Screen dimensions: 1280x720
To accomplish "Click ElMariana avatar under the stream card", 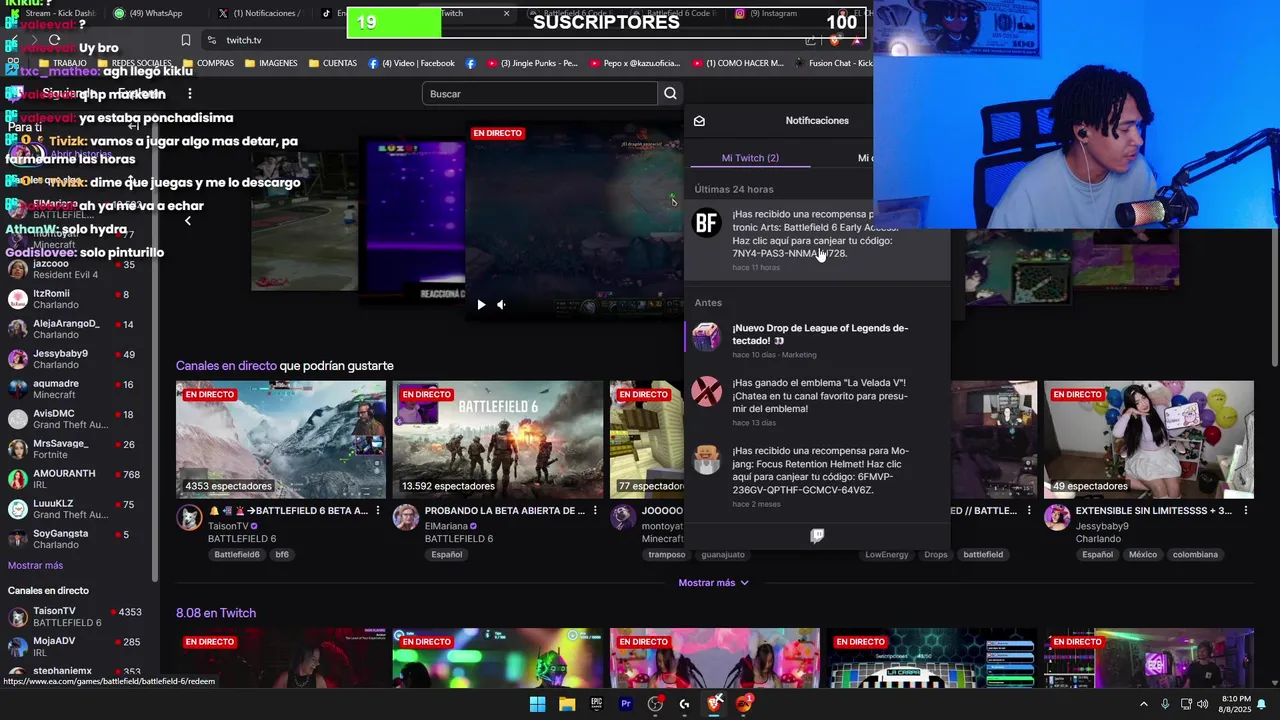I will 405,517.
